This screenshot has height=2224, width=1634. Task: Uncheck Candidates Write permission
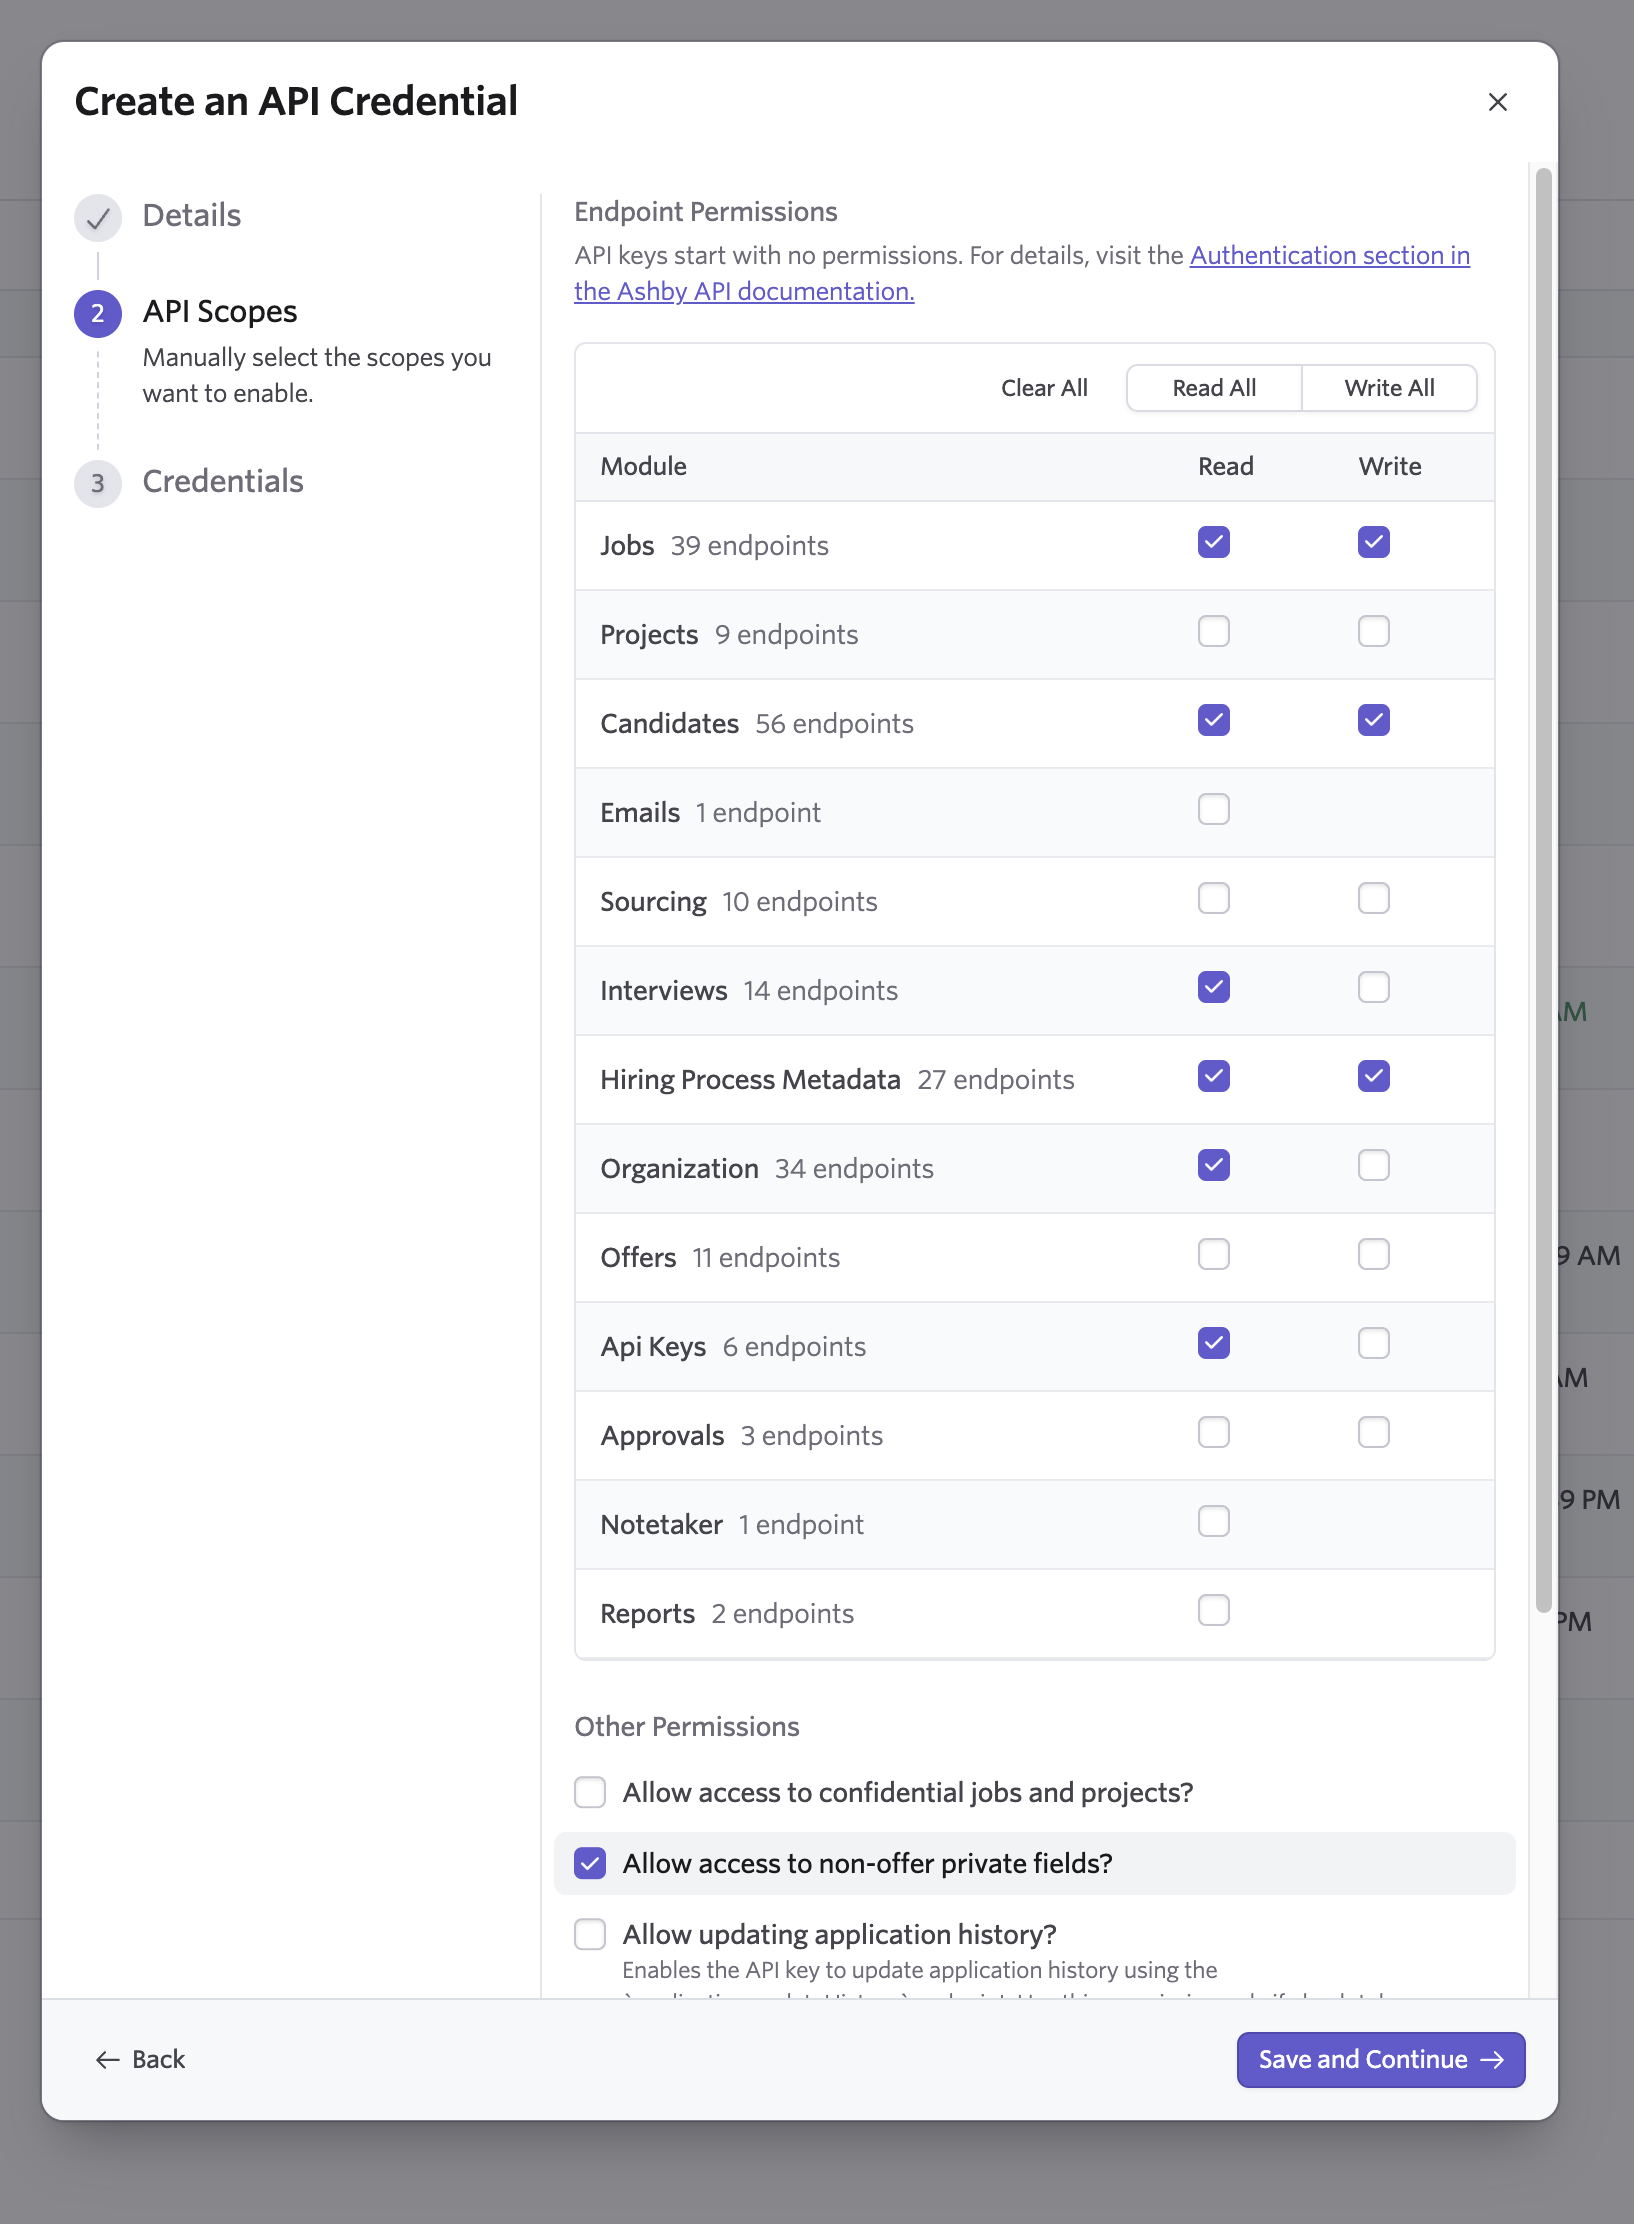tap(1373, 720)
